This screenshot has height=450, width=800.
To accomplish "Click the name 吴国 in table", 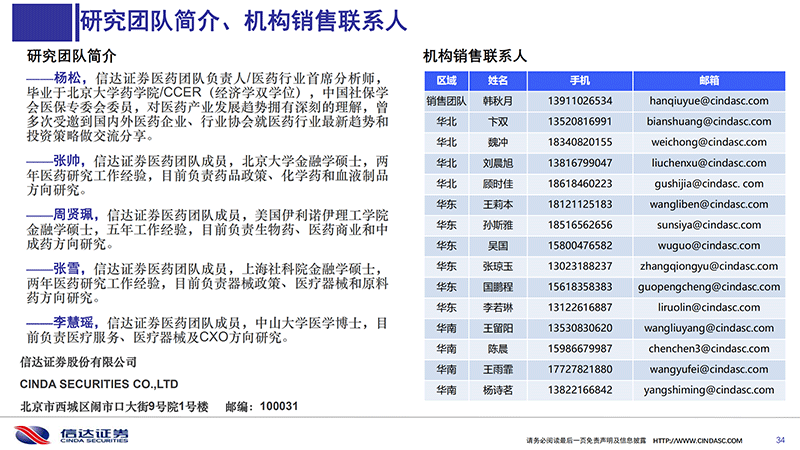I will [x=498, y=245].
